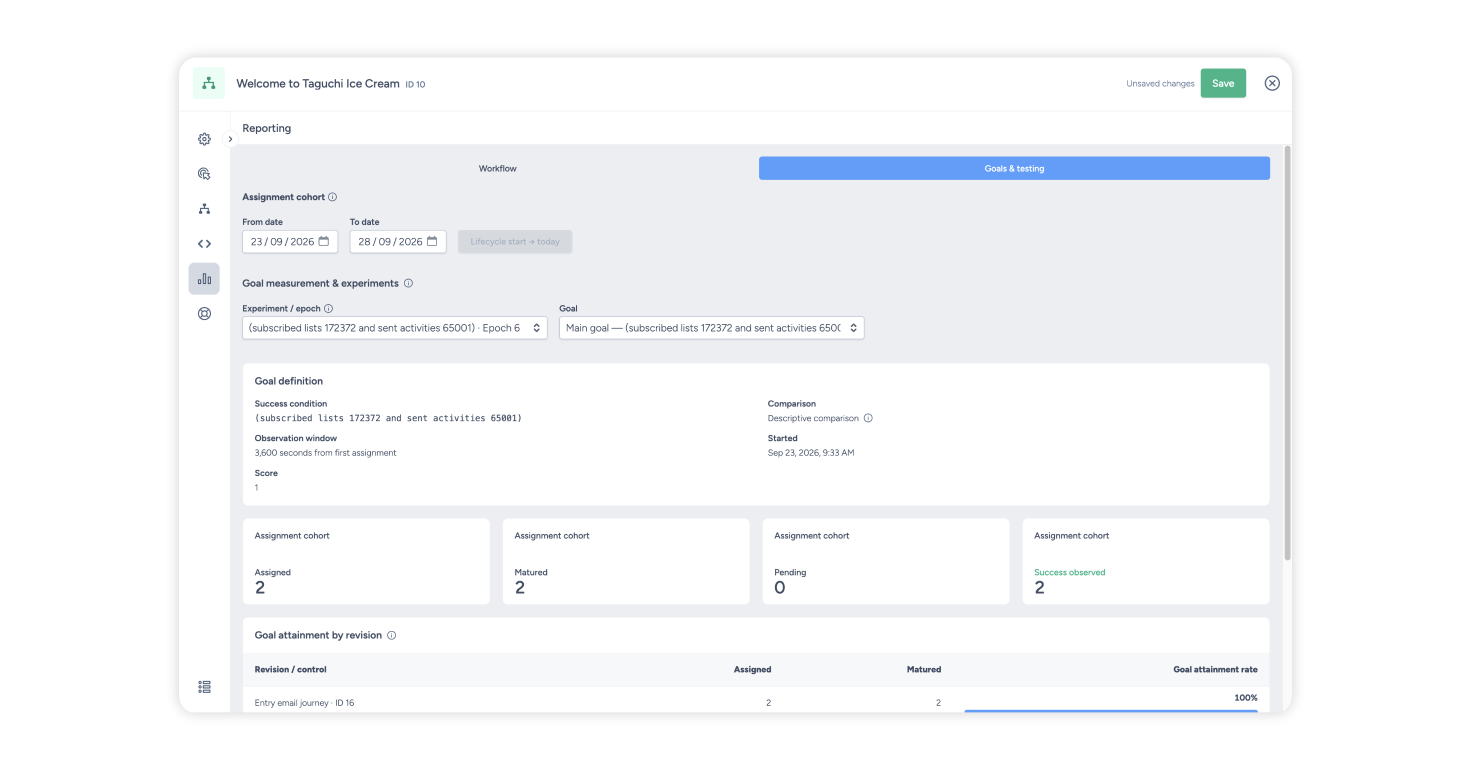The width and height of the screenshot is (1471, 771).
Task: Open the targeting cursor icon in sidebar
Action: [x=204, y=174]
